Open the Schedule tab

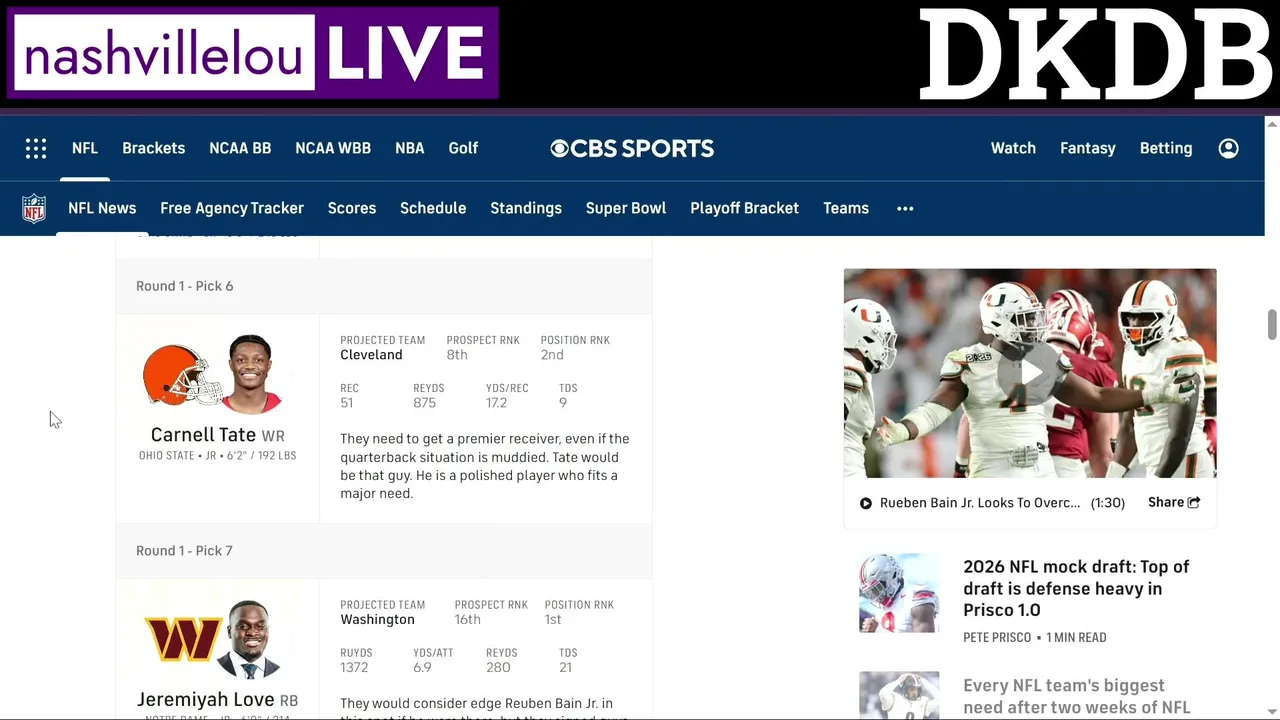point(433,208)
